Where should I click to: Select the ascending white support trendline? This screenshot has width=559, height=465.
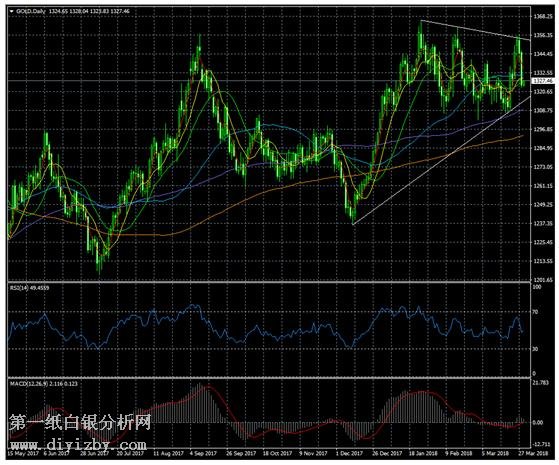coord(441,160)
